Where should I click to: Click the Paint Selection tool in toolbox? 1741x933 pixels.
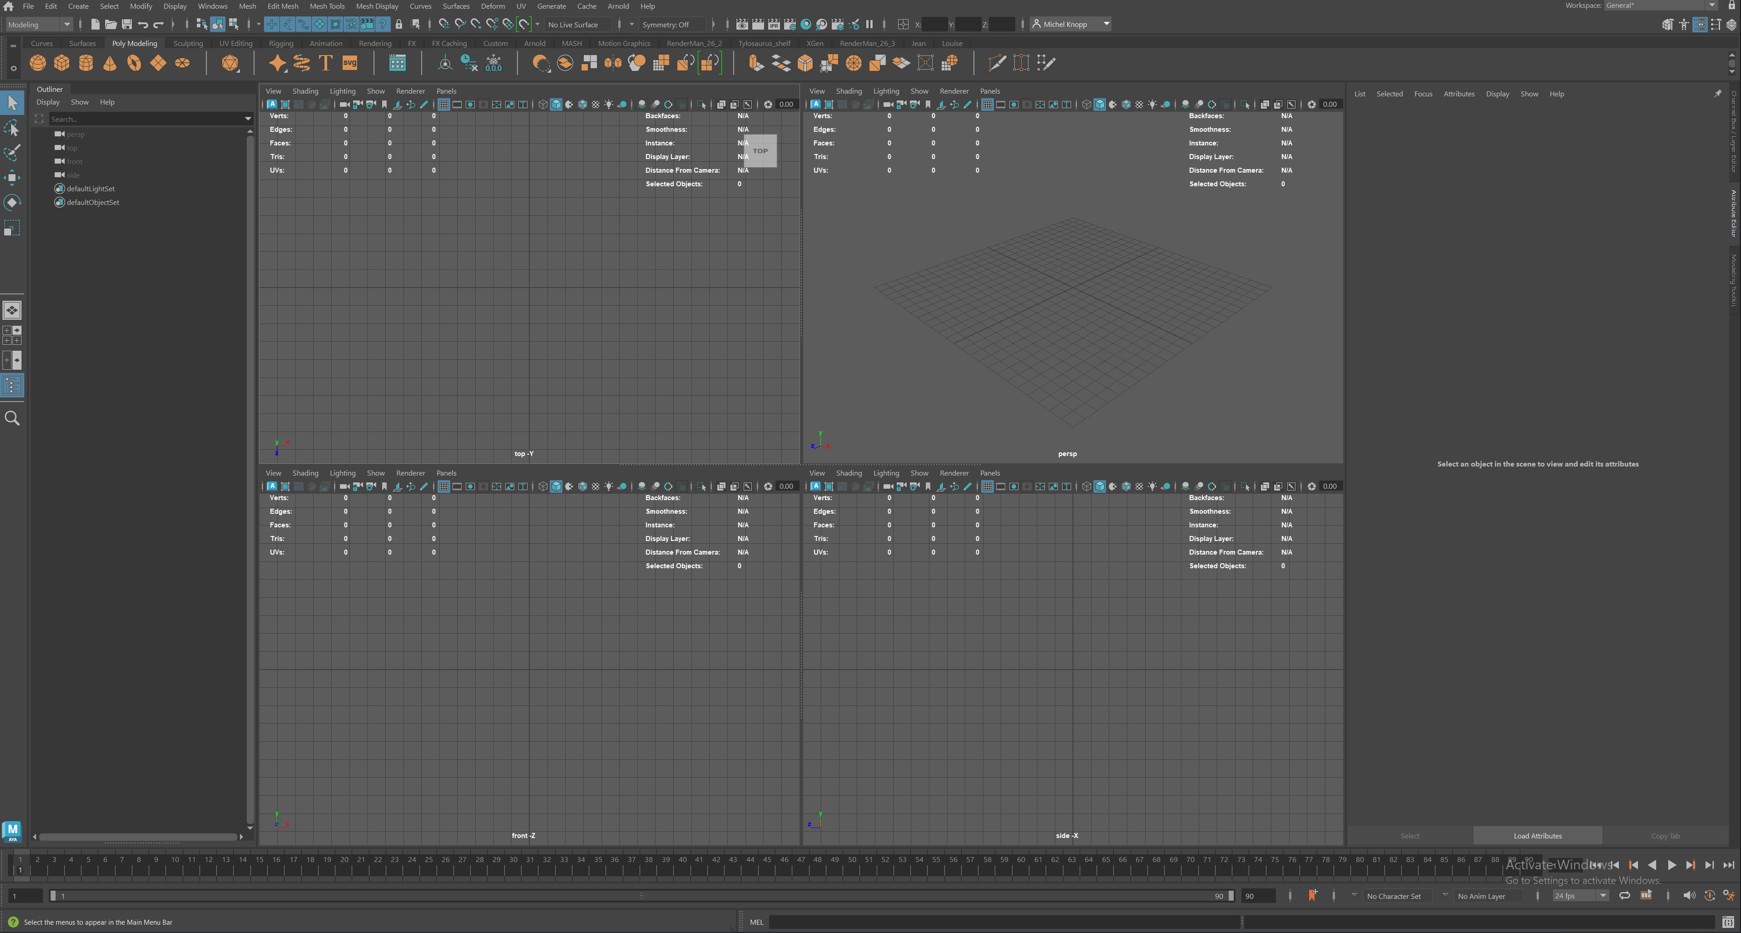[12, 153]
